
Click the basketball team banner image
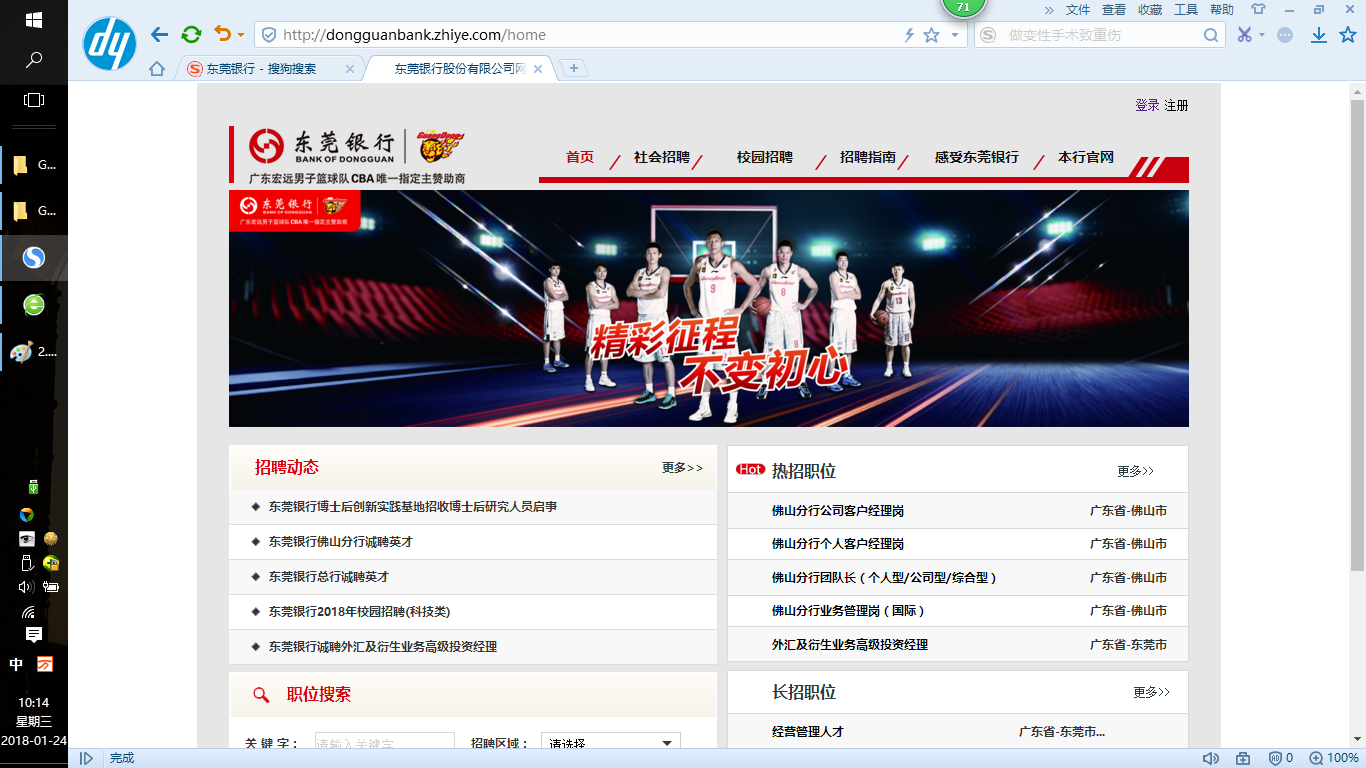[x=709, y=308]
